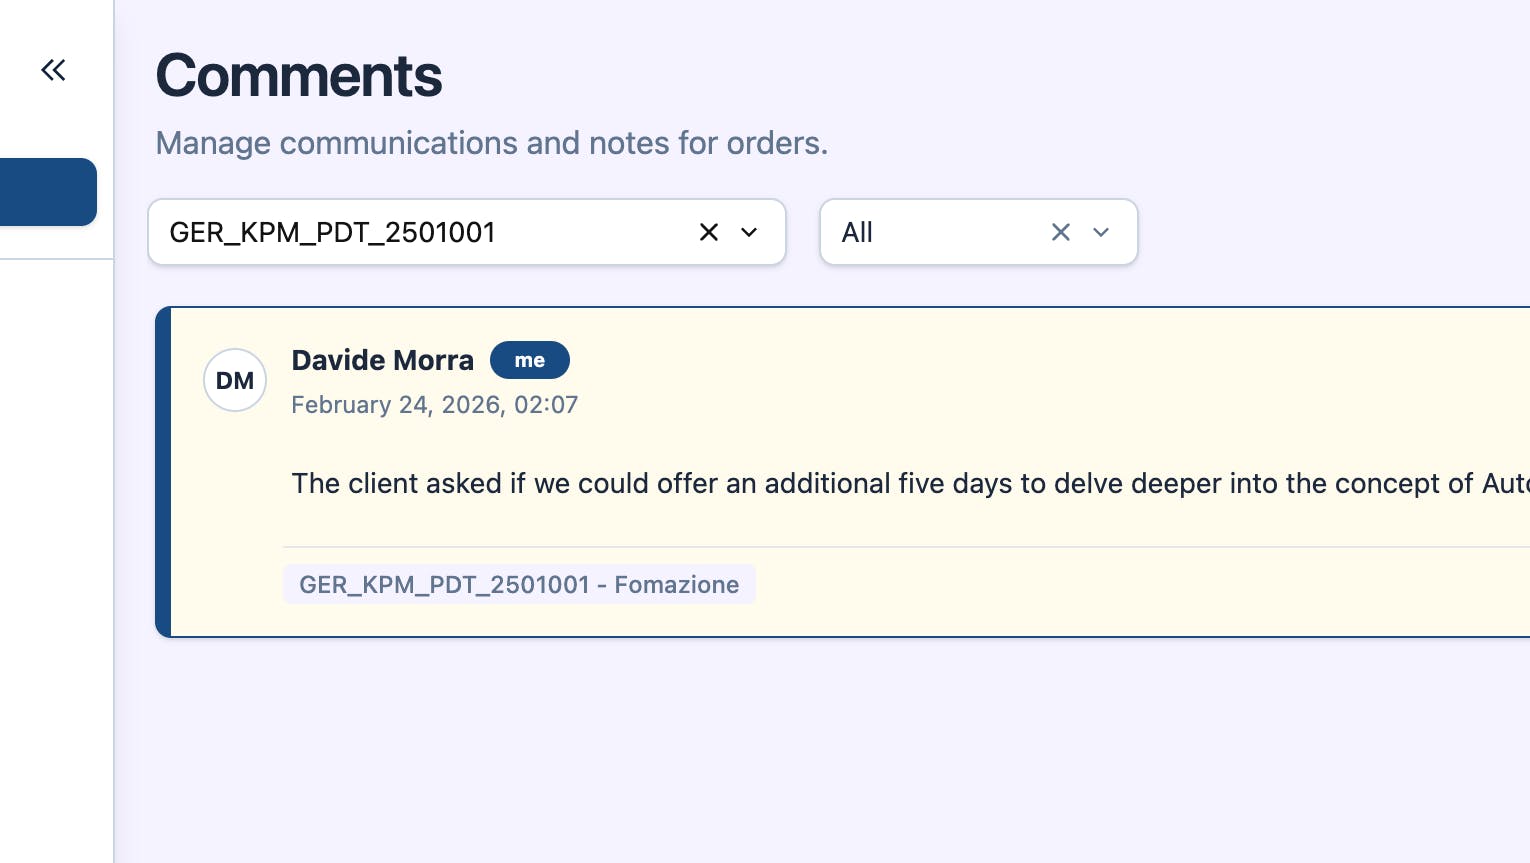Remove the "All" filter selection with the X icon
The width and height of the screenshot is (1530, 863).
(x=1061, y=232)
